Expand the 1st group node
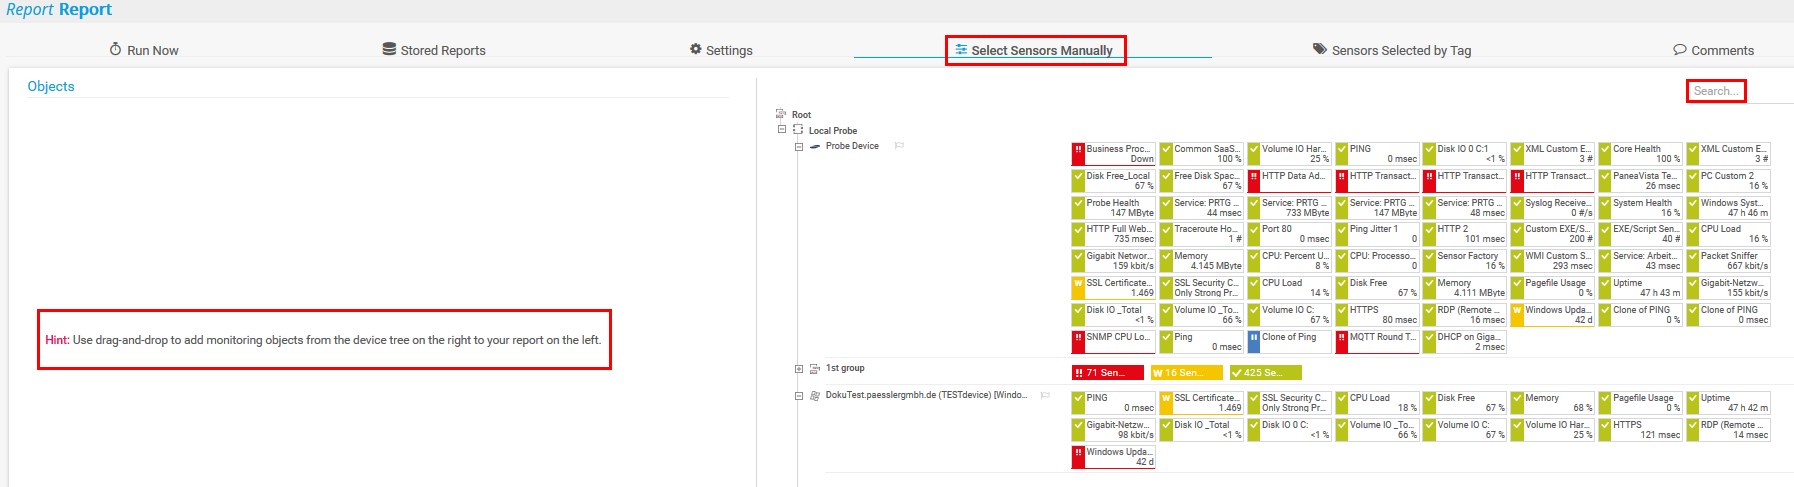The image size is (1794, 487). coord(799,369)
